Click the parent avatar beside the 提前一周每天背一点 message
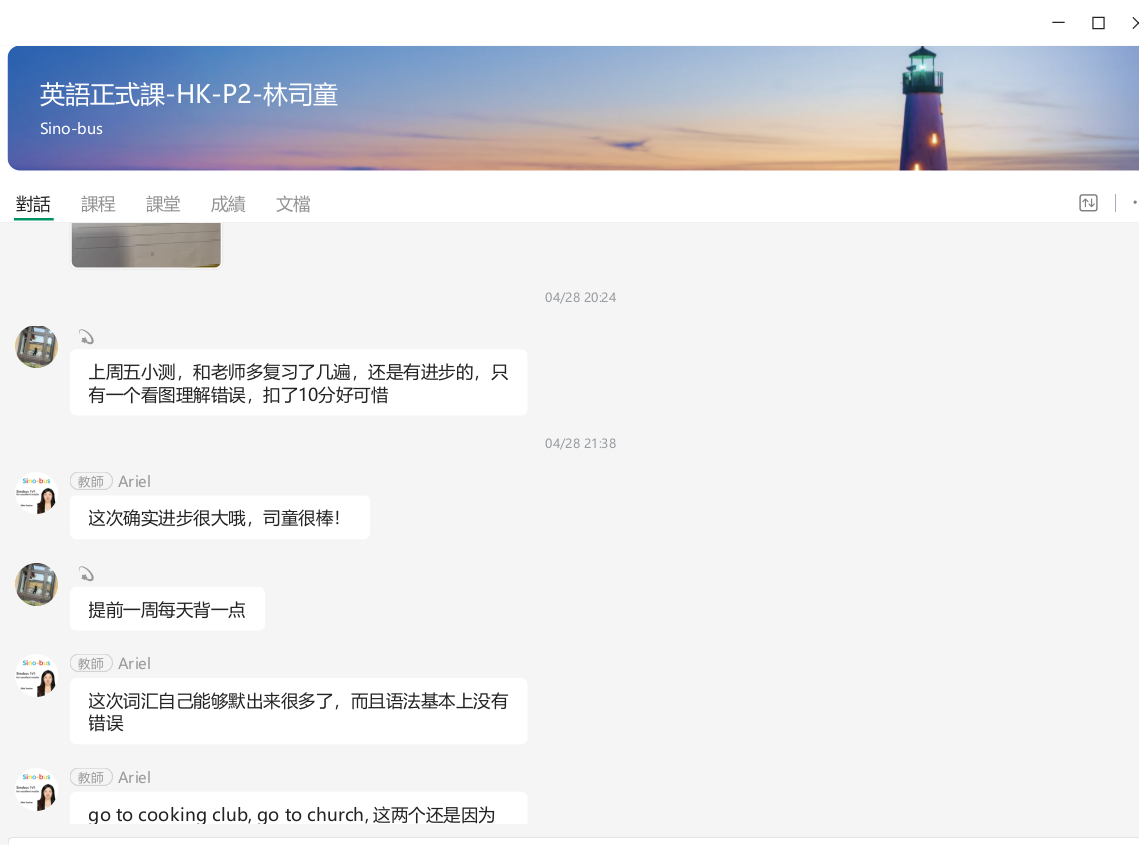1139x845 pixels. tap(36, 584)
